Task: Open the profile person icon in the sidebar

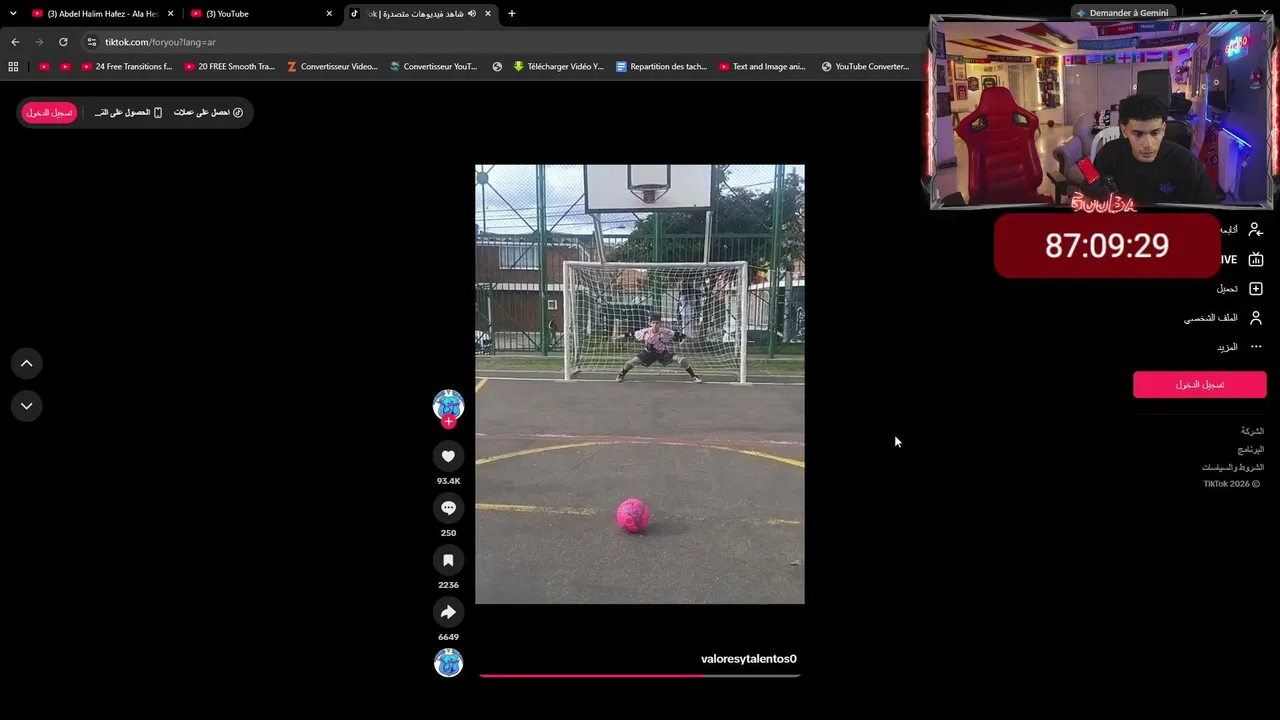Action: [x=1256, y=318]
